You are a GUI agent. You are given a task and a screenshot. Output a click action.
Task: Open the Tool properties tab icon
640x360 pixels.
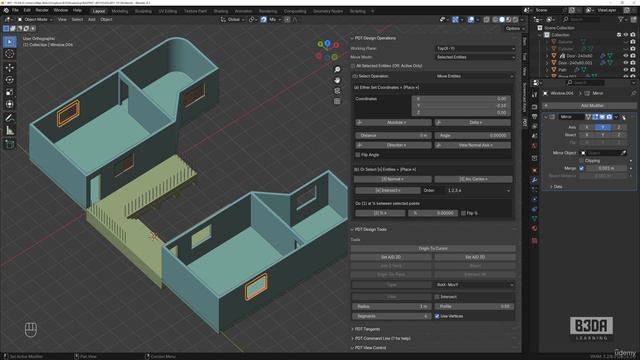click(x=535, y=95)
